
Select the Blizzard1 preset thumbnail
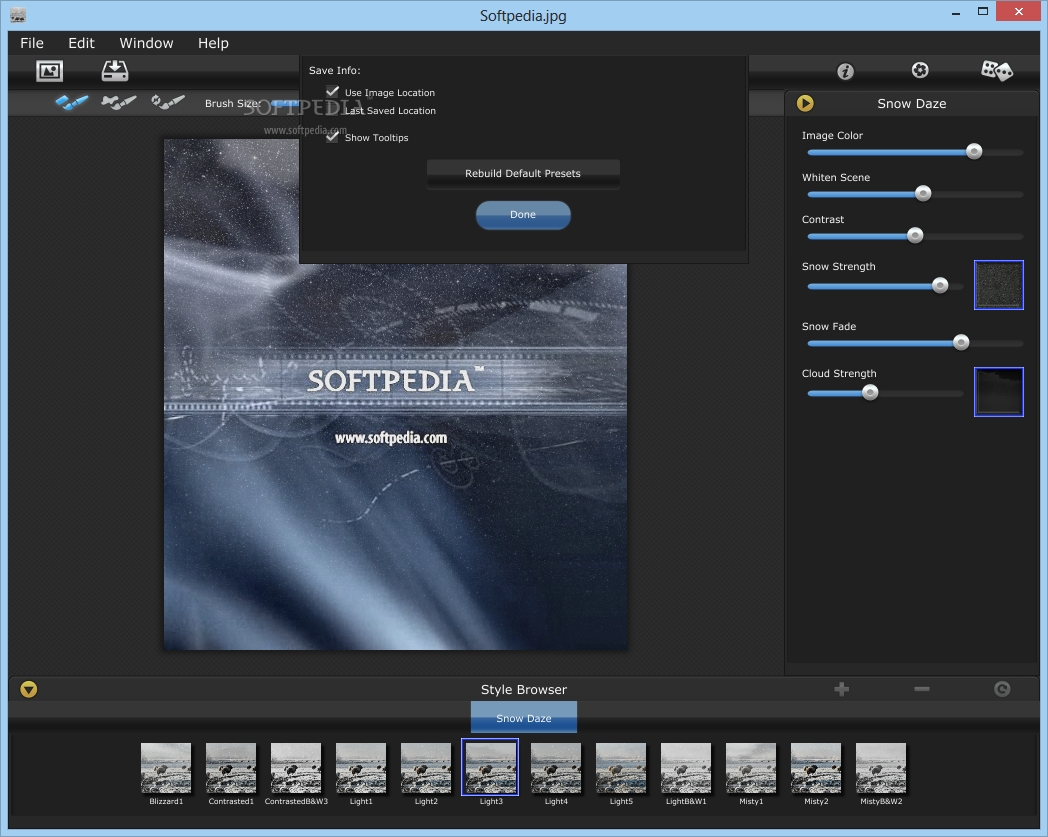166,768
